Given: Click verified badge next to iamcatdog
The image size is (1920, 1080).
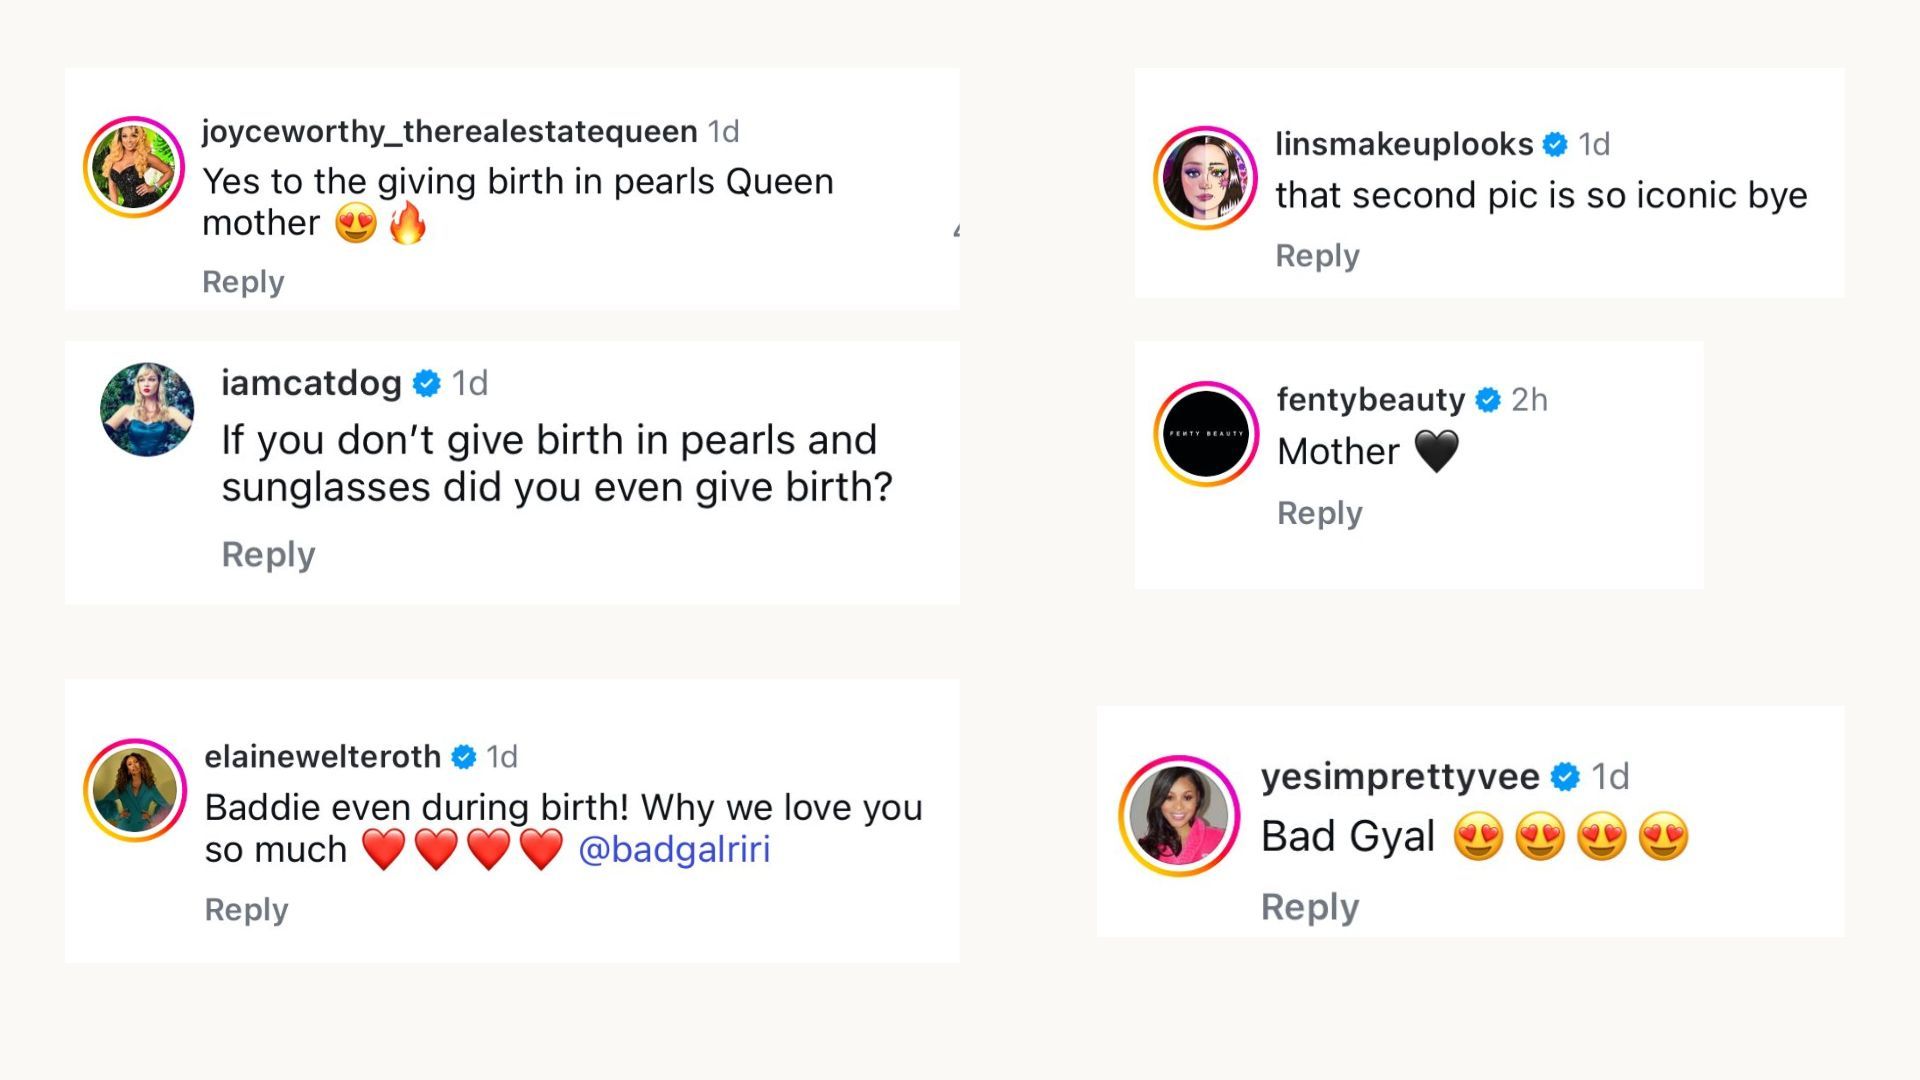Looking at the screenshot, I should (427, 383).
